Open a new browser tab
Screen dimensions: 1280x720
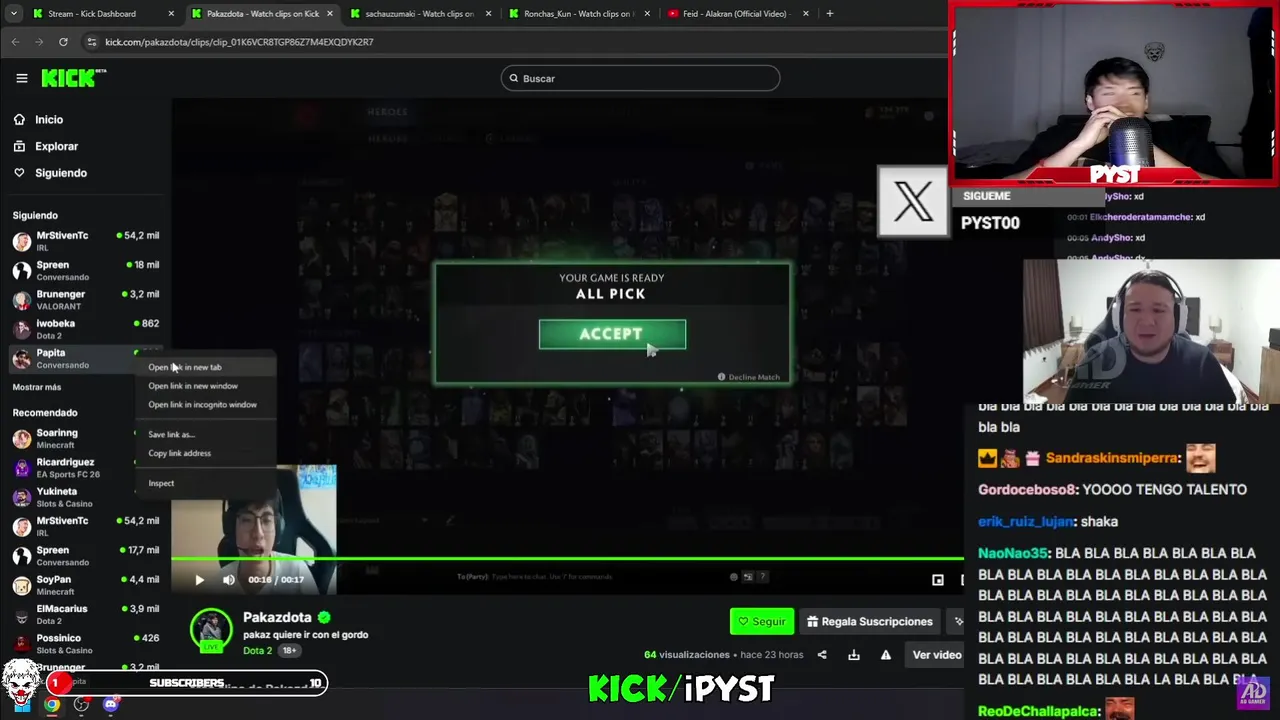pos(830,14)
